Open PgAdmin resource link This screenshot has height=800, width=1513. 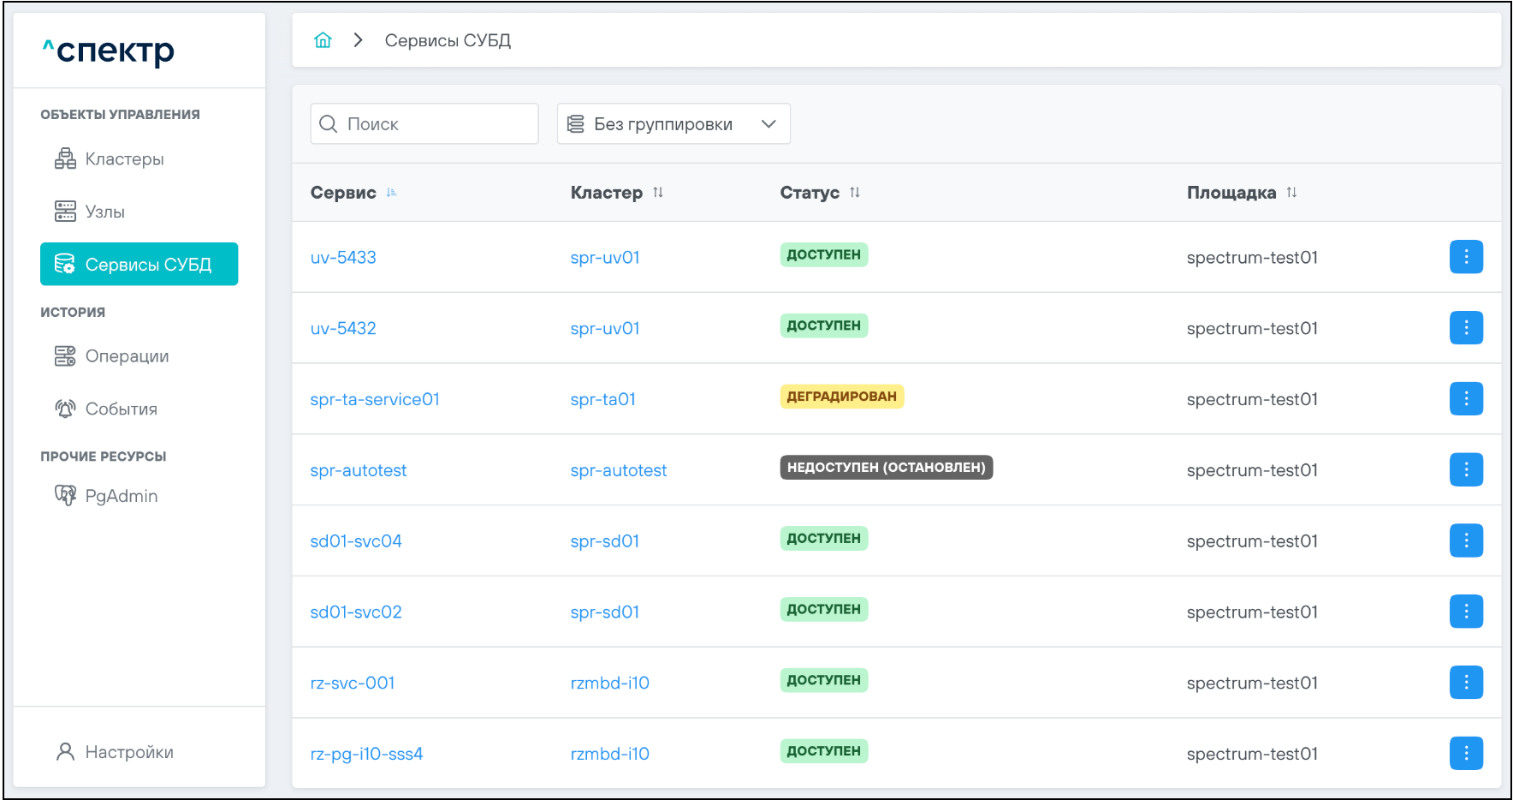click(120, 496)
